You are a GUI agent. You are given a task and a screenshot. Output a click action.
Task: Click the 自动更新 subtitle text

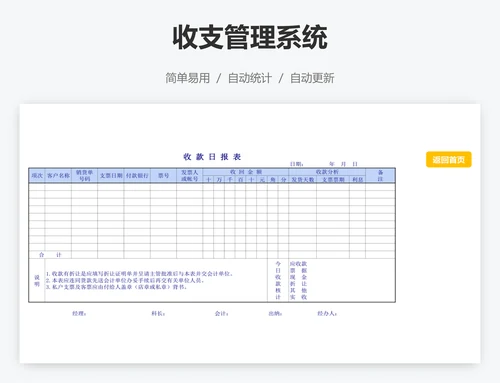(312, 78)
